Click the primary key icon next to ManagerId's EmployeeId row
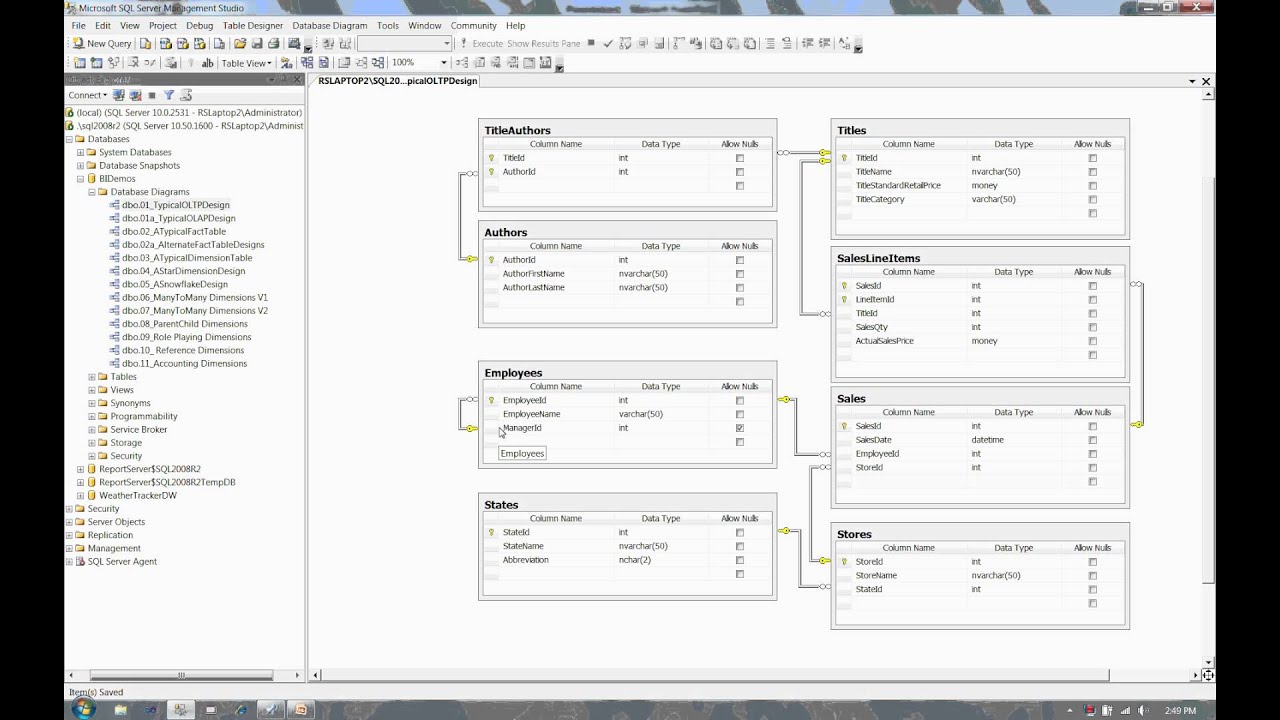This screenshot has width=1280, height=720. point(491,400)
